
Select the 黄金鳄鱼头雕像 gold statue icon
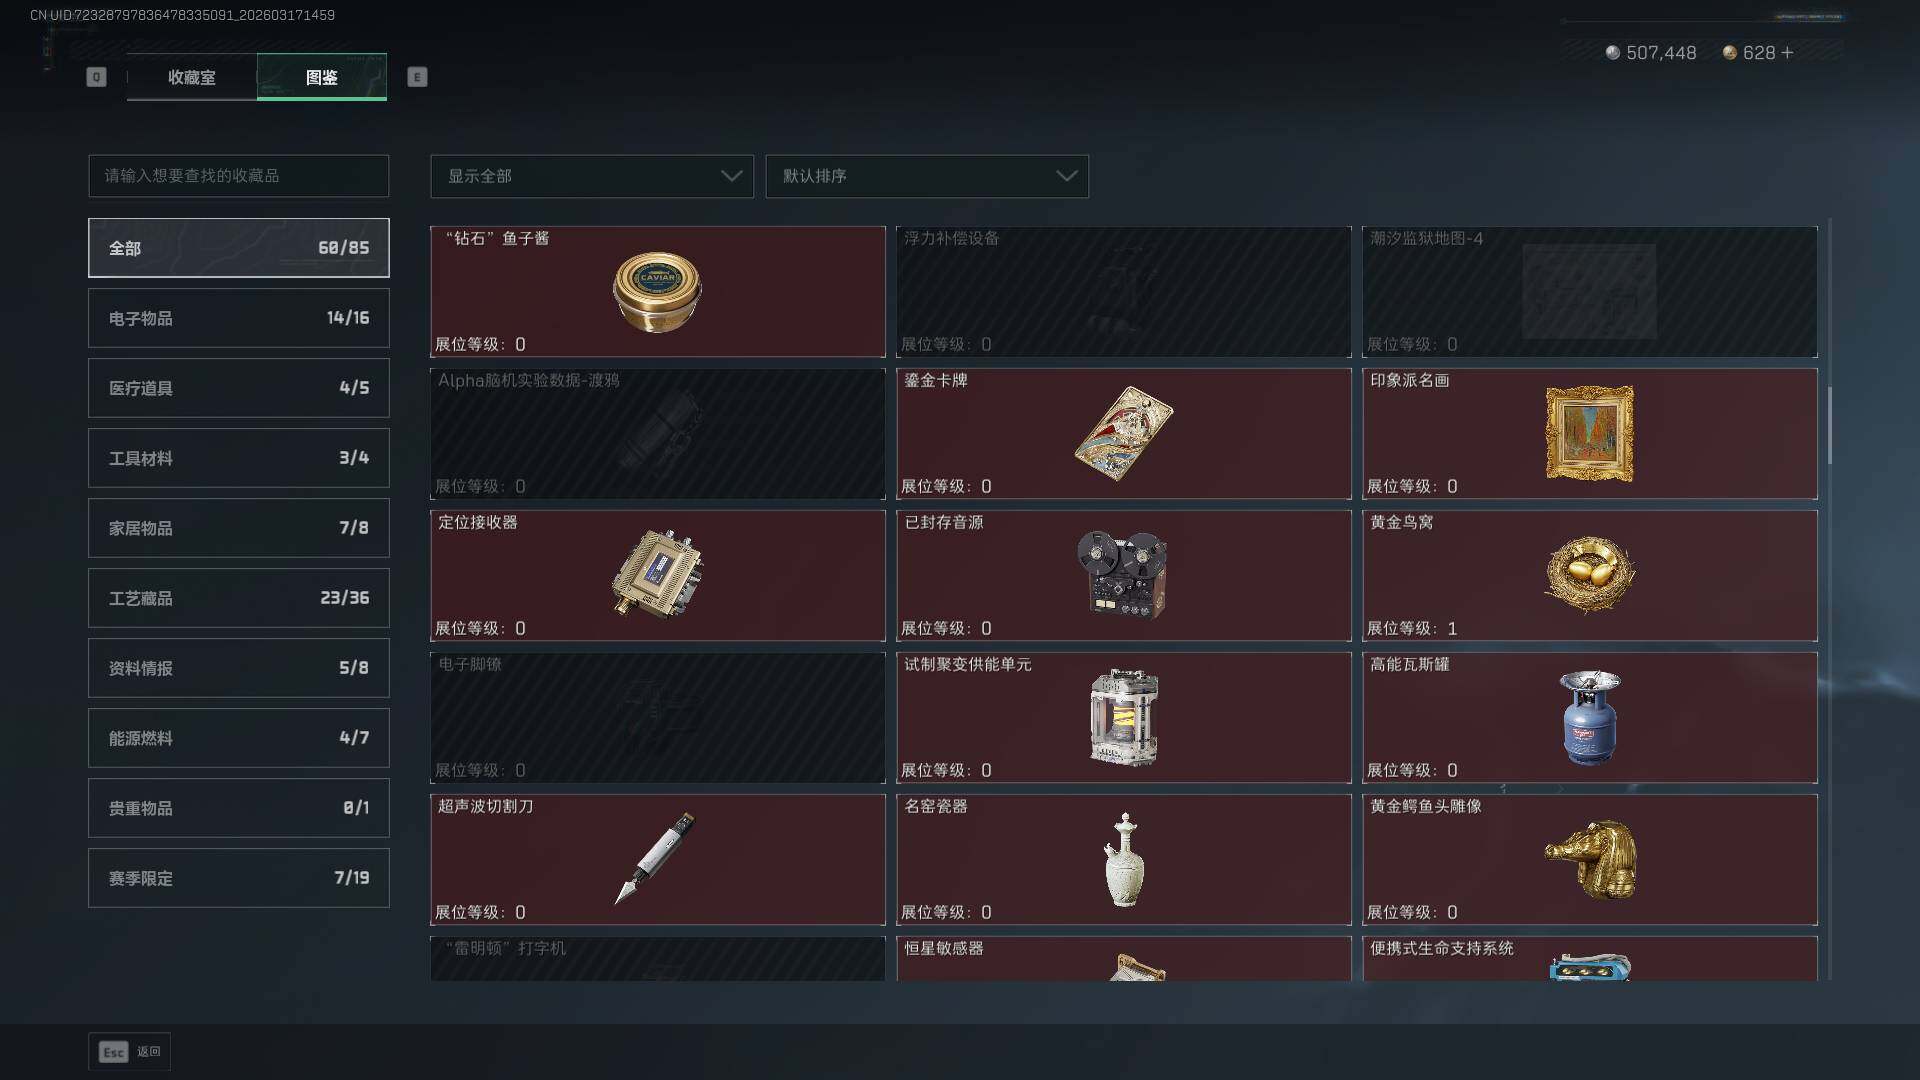click(1590, 859)
